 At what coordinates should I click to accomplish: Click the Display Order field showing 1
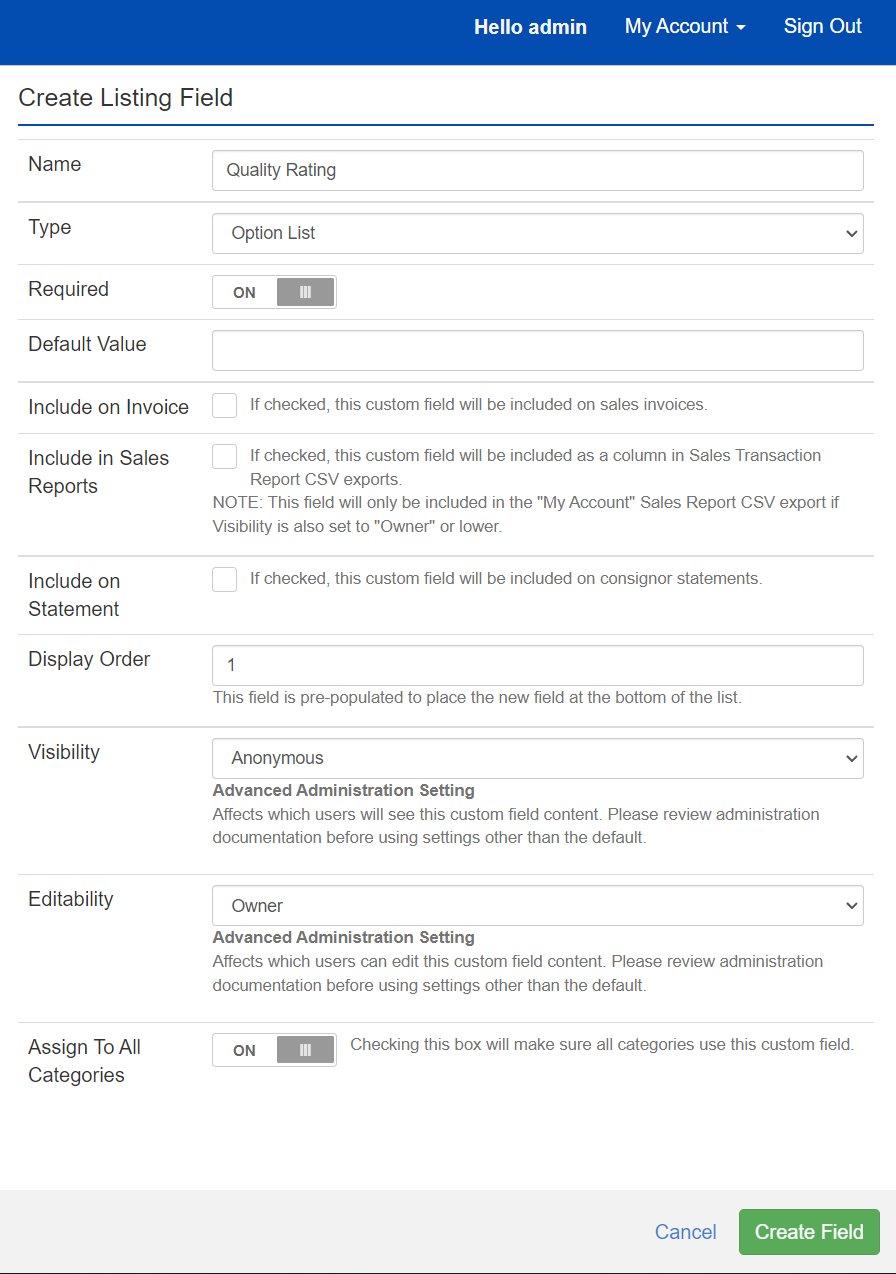click(537, 665)
